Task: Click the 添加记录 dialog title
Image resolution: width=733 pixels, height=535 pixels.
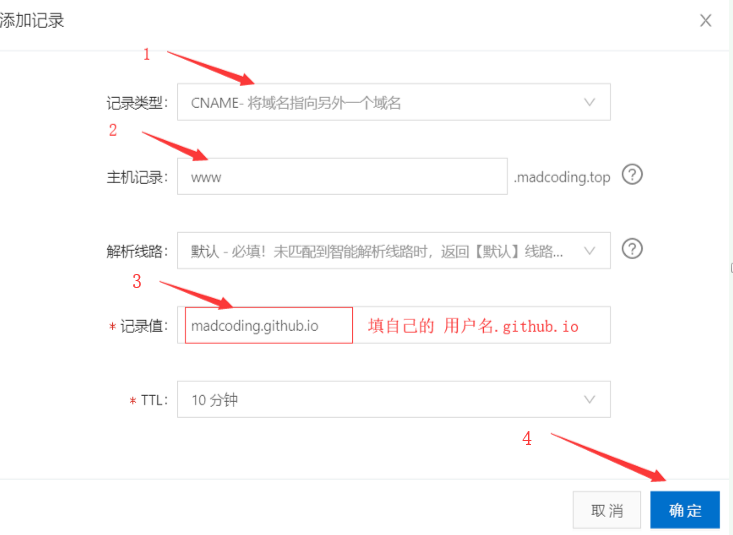Action: click(x=32, y=21)
